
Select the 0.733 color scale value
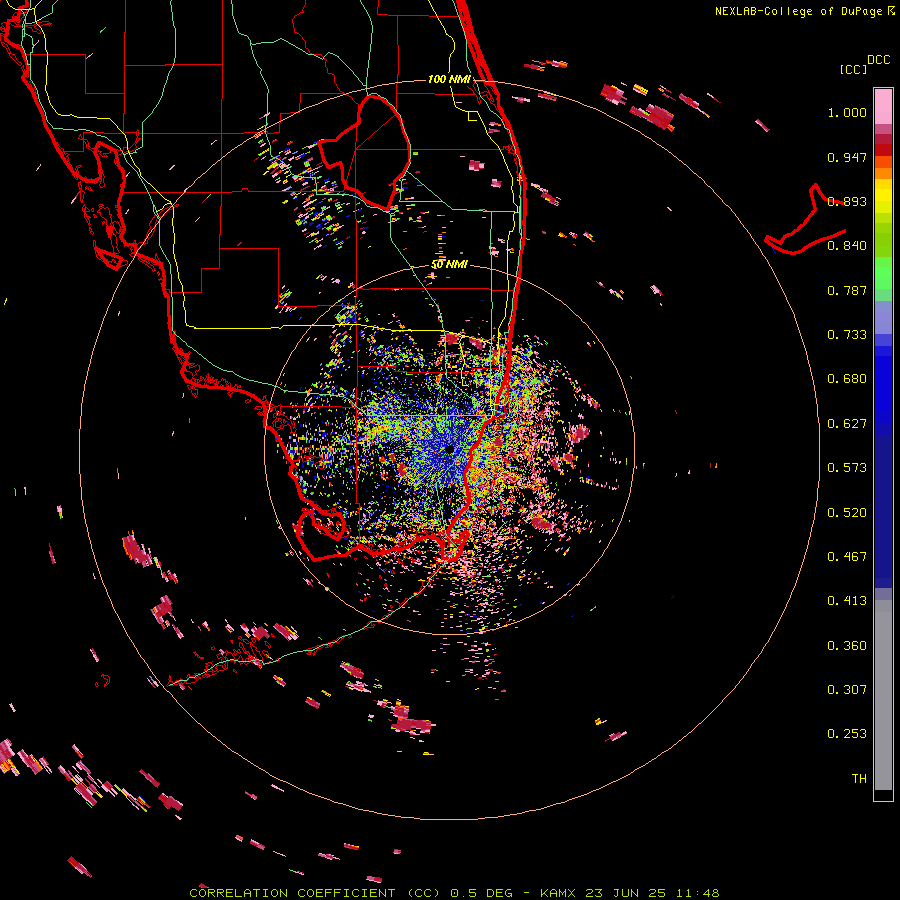point(847,335)
